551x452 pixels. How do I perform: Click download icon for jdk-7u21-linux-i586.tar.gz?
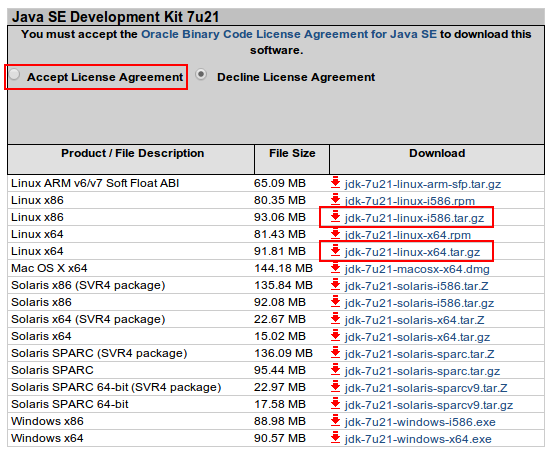pyautogui.click(x=336, y=217)
